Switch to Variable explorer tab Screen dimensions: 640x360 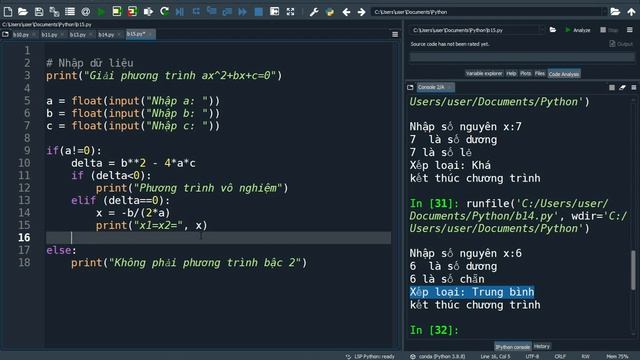pos(484,73)
